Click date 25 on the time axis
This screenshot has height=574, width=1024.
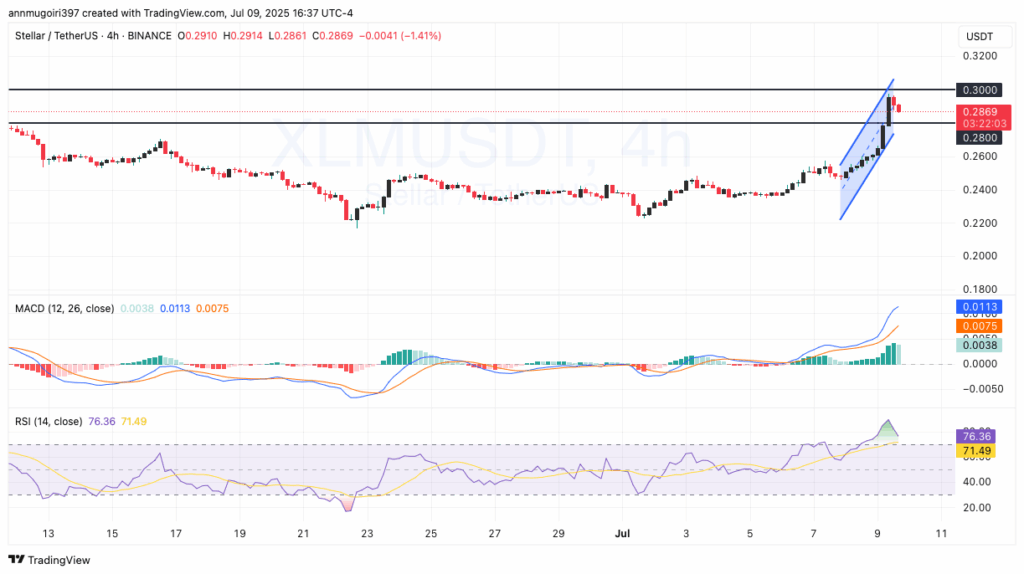pyautogui.click(x=431, y=534)
